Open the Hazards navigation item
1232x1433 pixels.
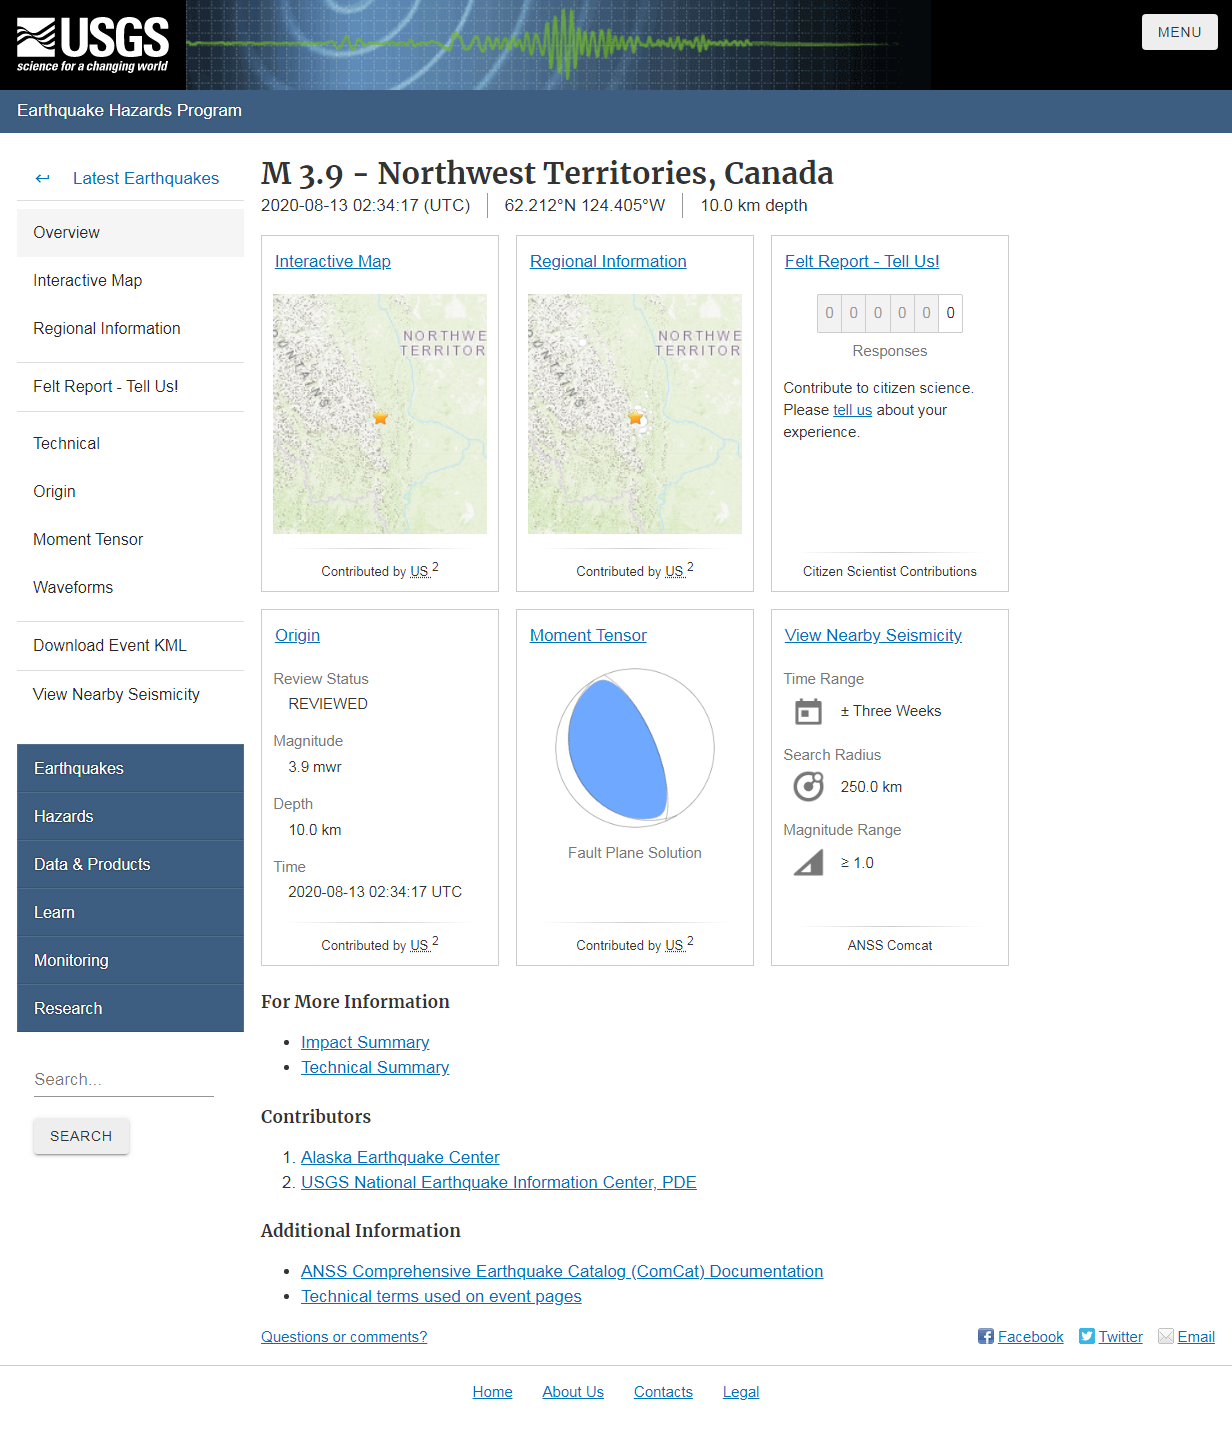[63, 816]
